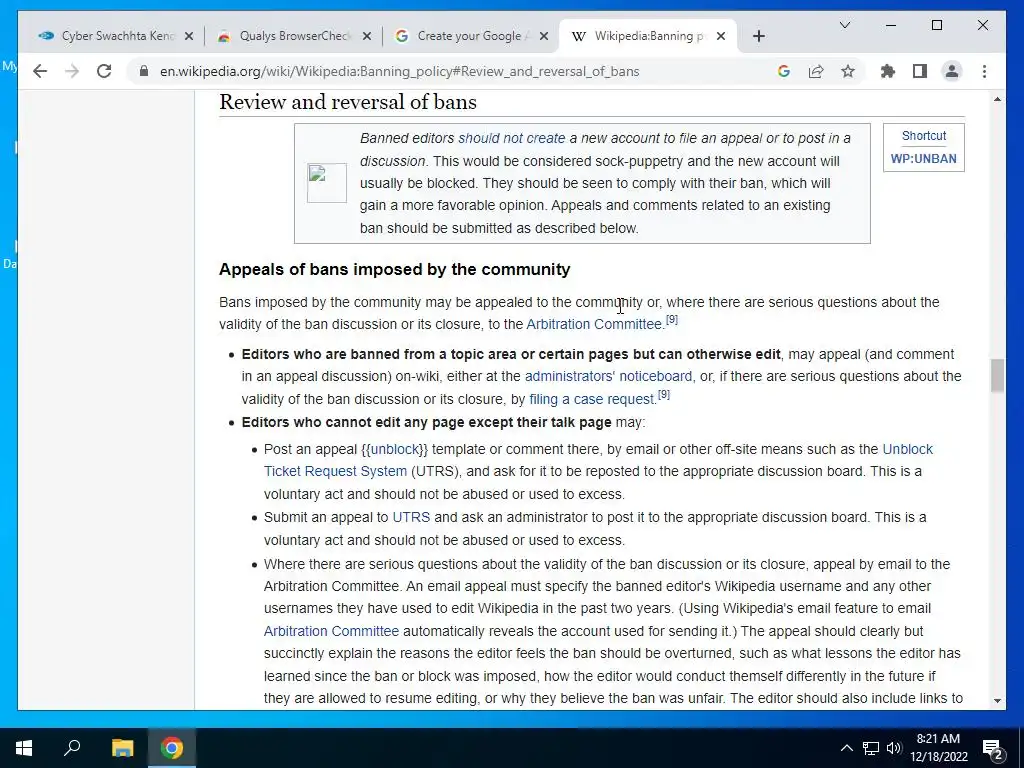Viewport: 1024px width, 768px height.
Task: Click the broken image in the notice box
Action: tap(327, 183)
